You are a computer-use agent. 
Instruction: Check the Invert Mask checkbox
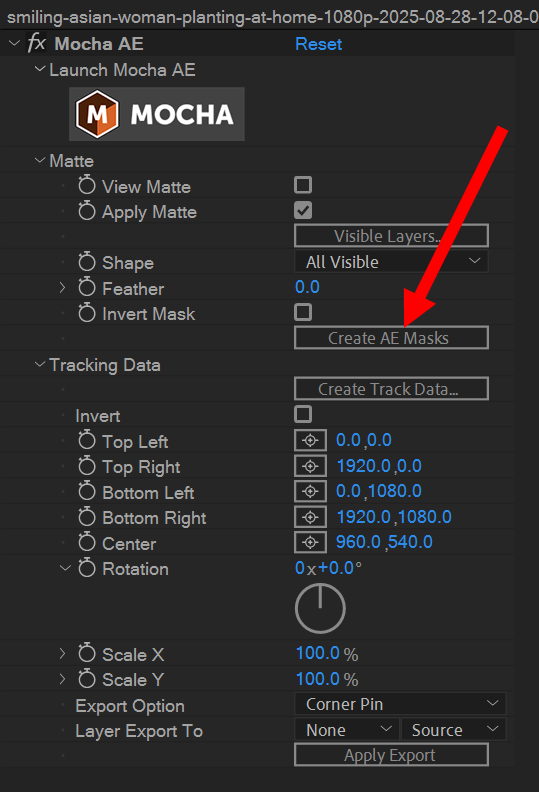coord(303,312)
